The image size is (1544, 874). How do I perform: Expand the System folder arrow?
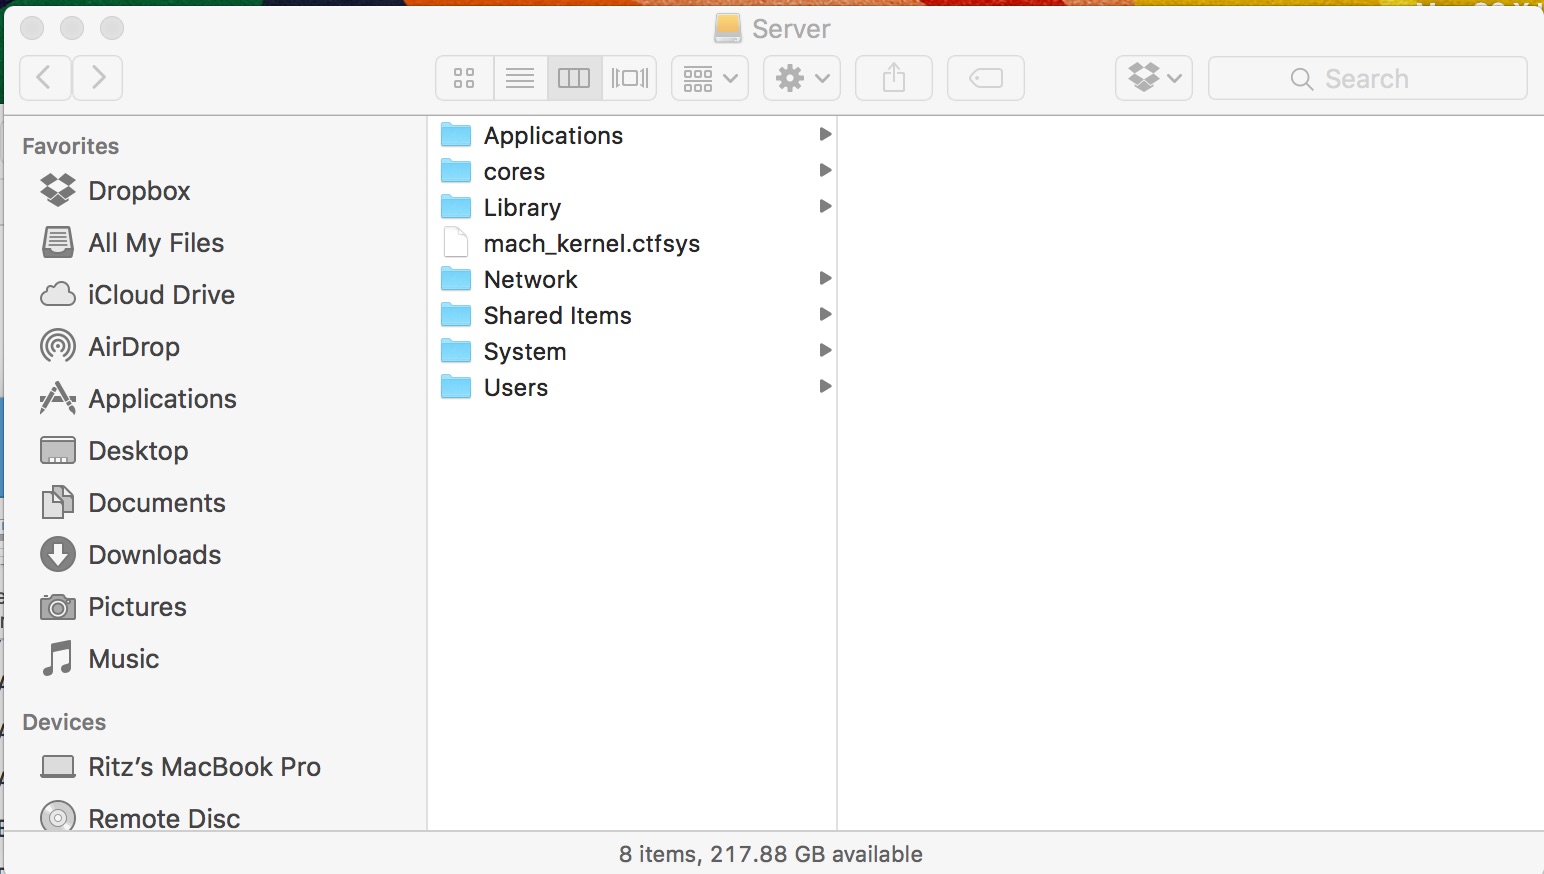(825, 350)
